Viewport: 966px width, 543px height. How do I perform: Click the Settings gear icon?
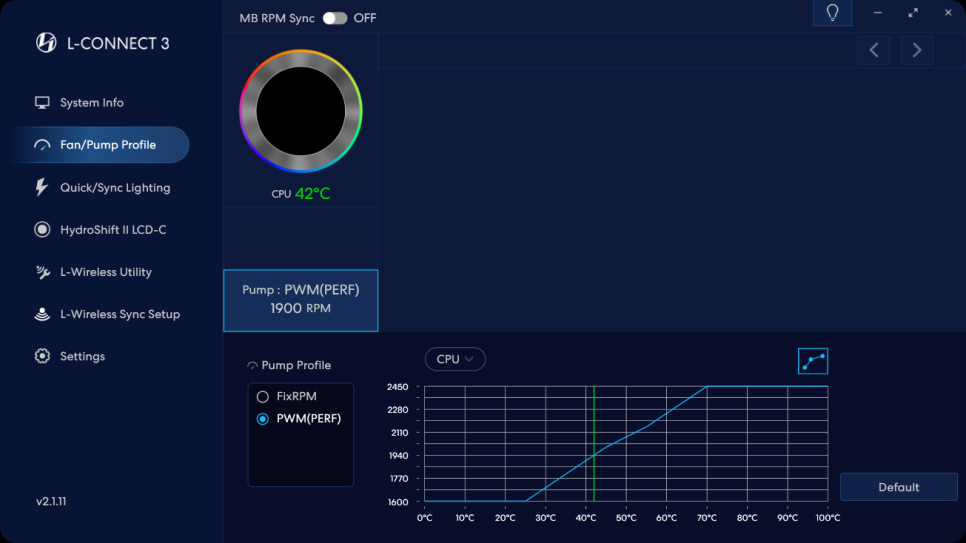click(42, 356)
